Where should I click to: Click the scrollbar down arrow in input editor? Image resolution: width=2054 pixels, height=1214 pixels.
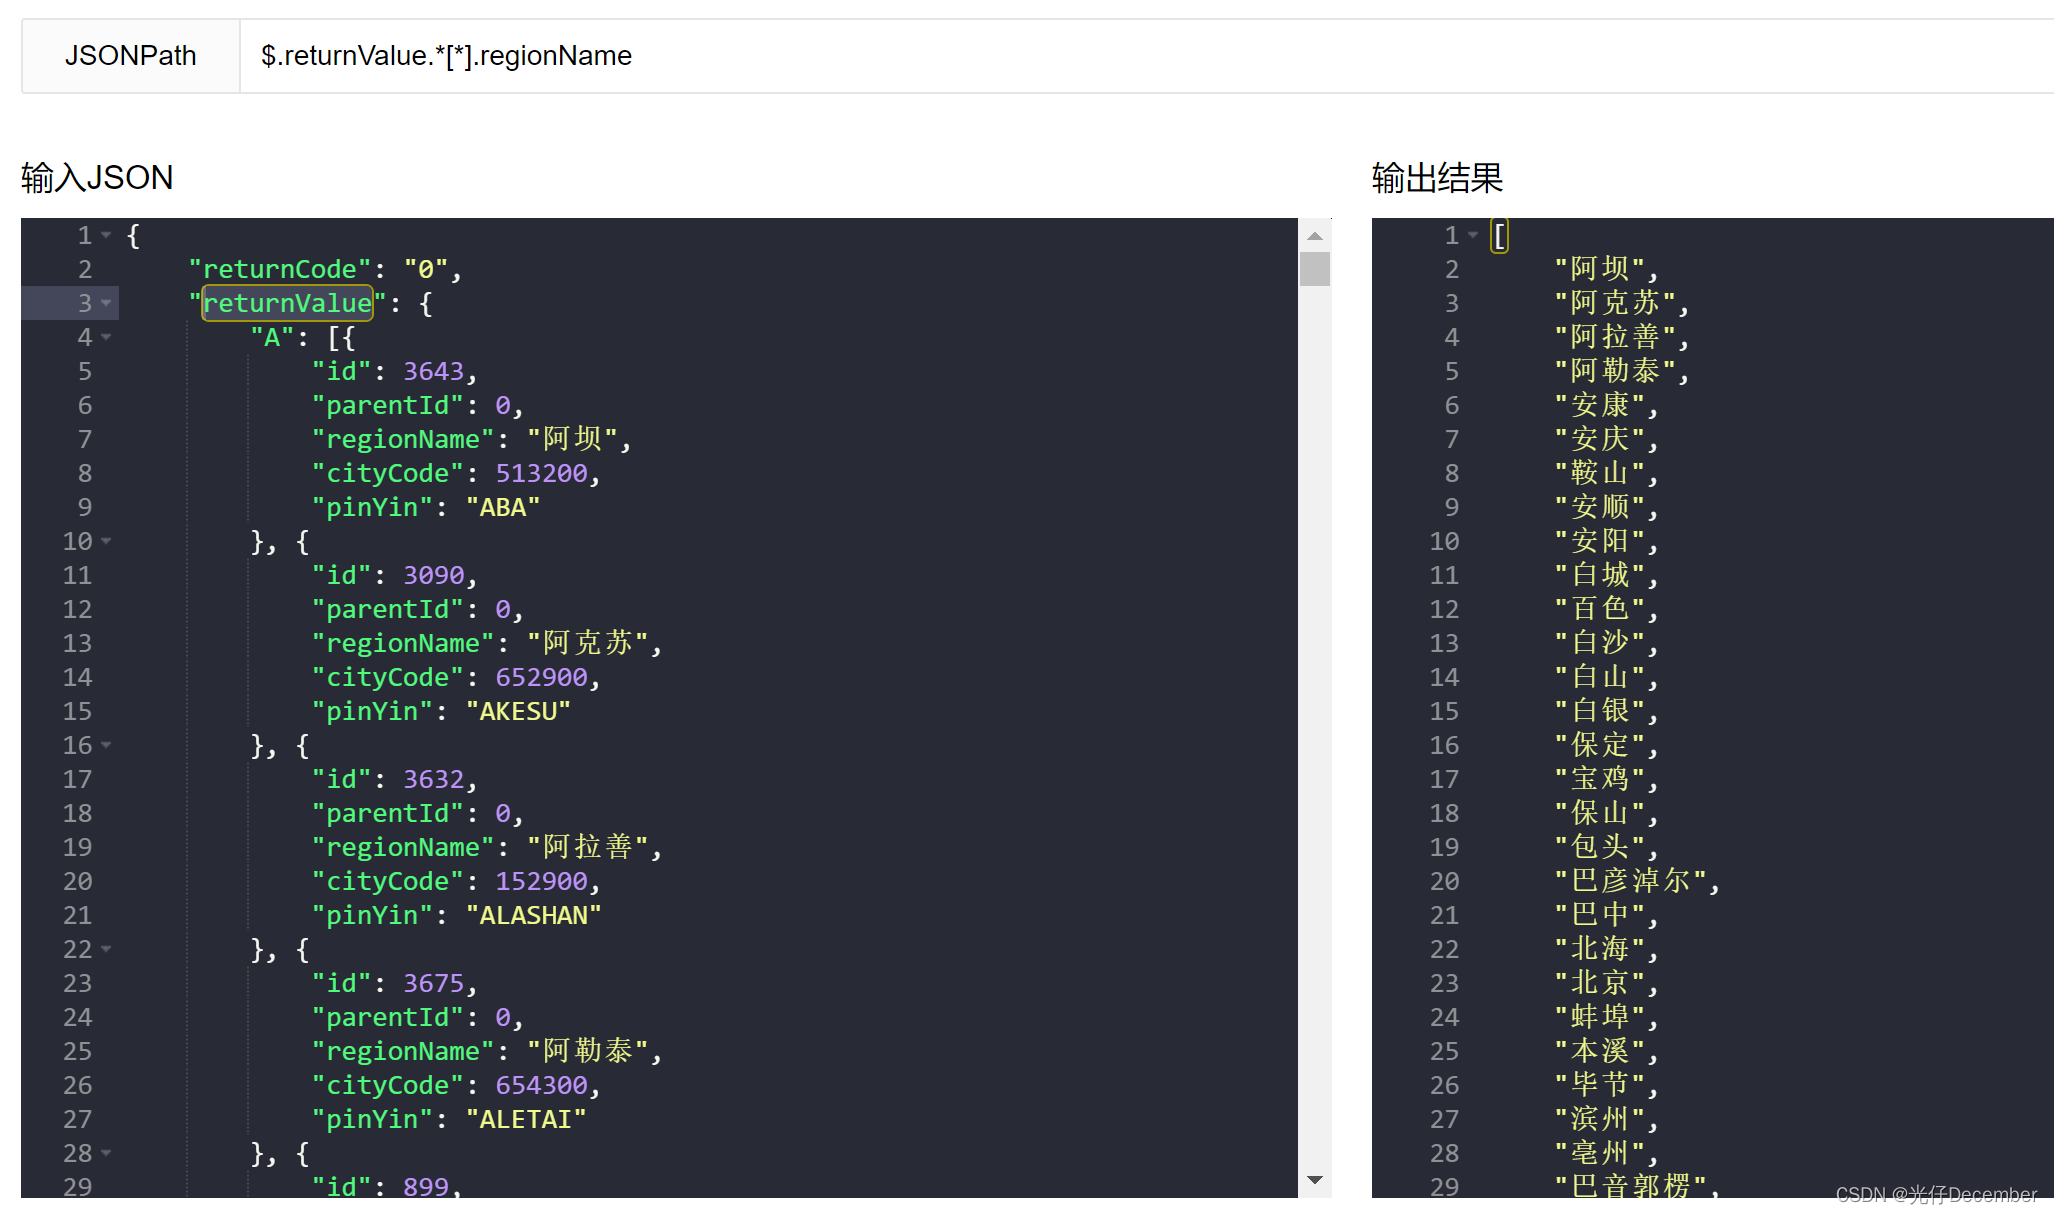tap(1315, 1180)
